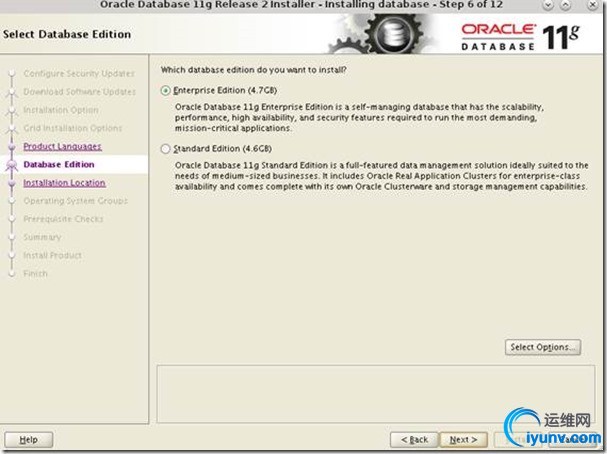This screenshot has width=607, height=454.
Task: Minimize the installer window
Action: pyautogui.click(x=548, y=5)
